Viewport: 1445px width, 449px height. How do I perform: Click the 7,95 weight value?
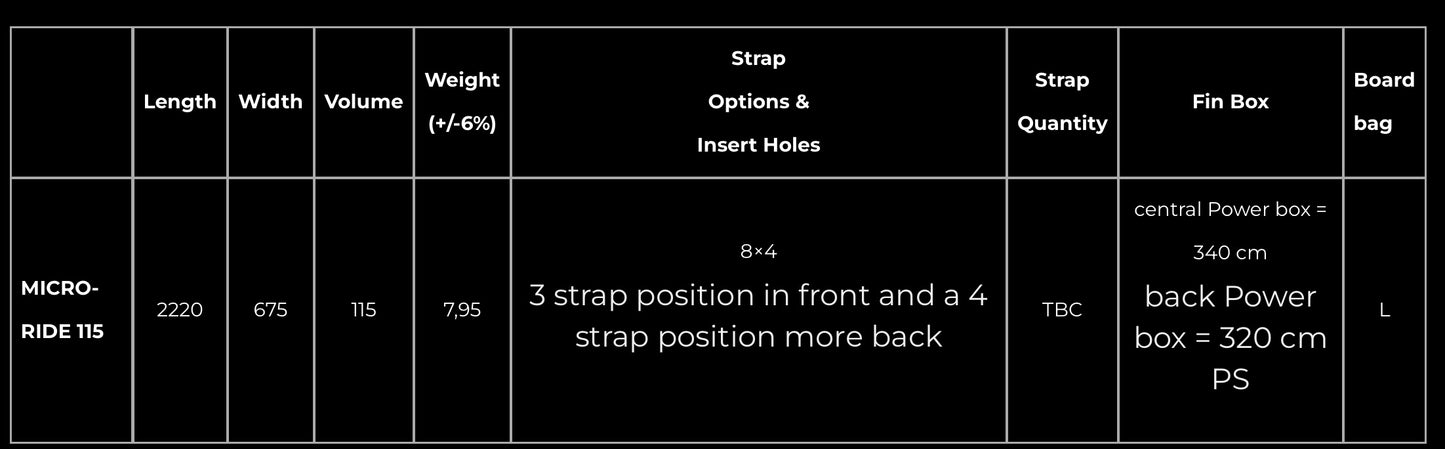tap(462, 310)
